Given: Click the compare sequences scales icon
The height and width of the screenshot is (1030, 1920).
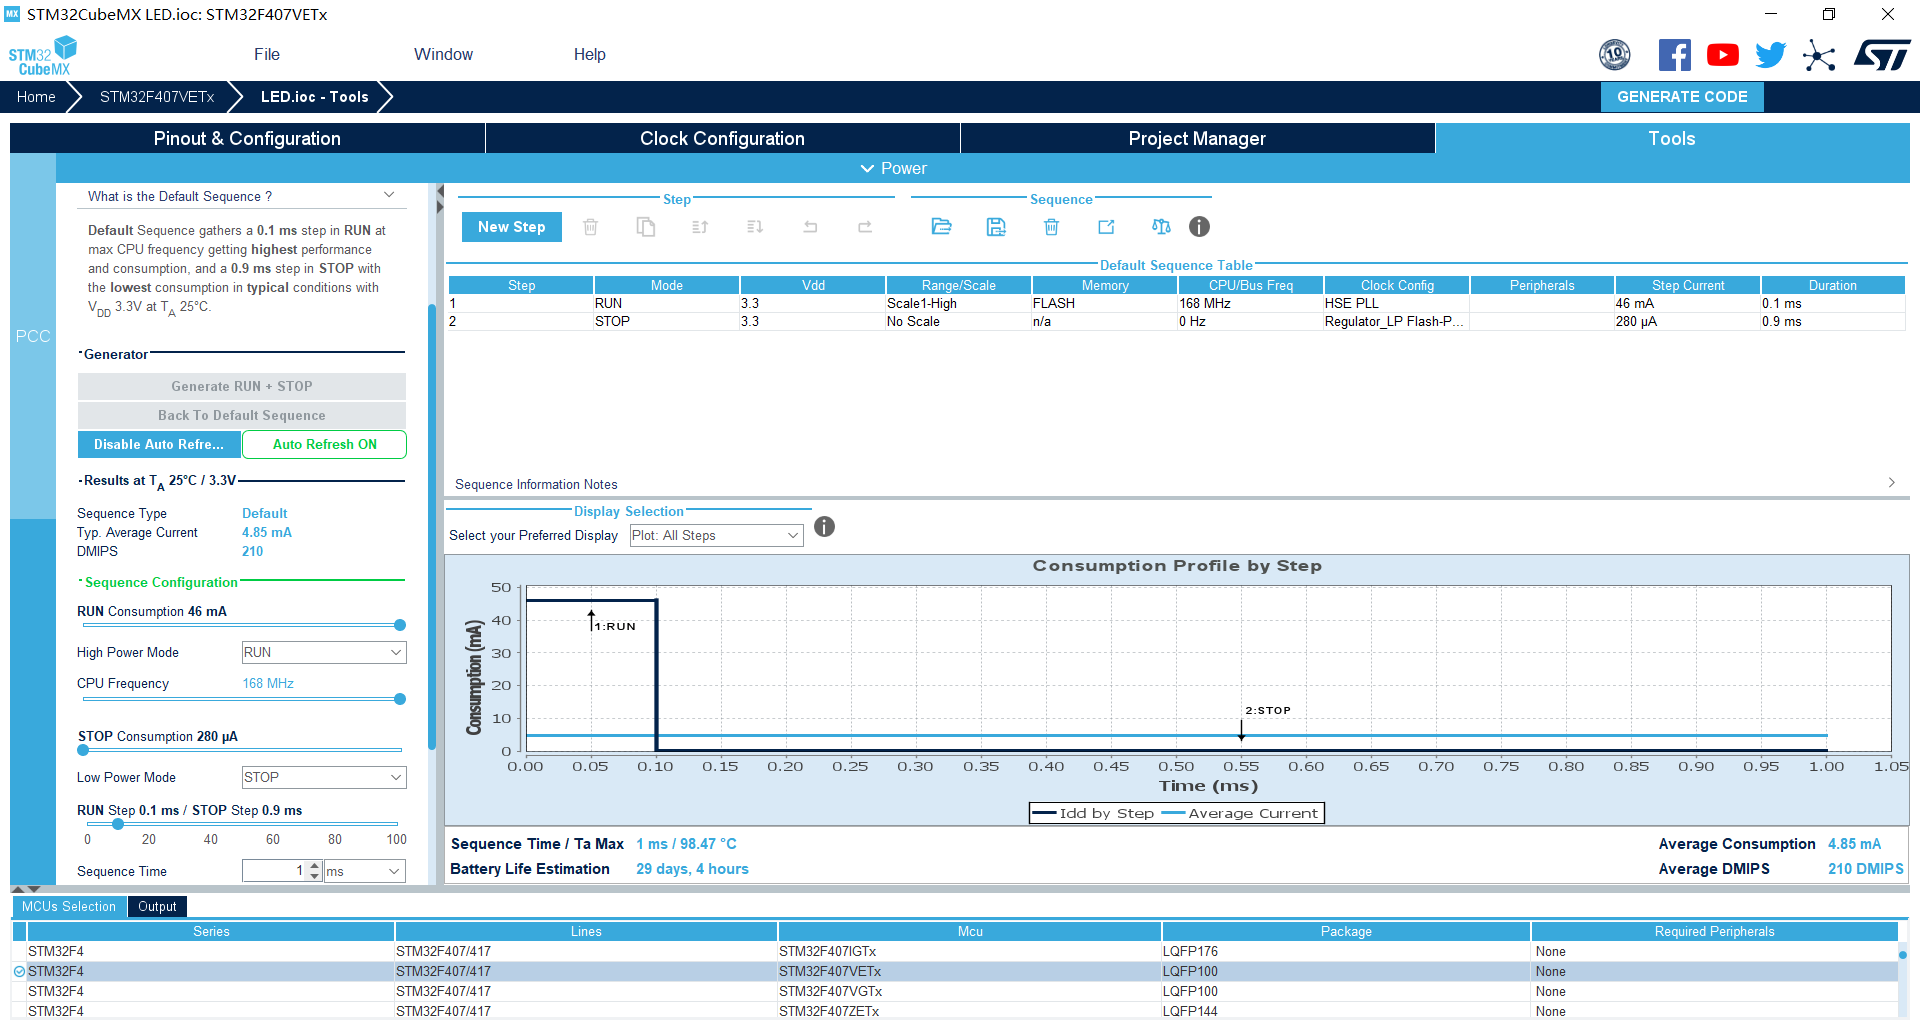Looking at the screenshot, I should [1161, 227].
